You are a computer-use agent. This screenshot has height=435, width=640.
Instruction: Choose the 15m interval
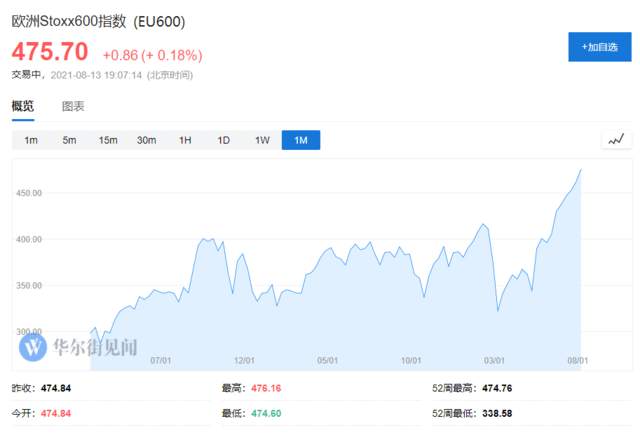click(108, 140)
